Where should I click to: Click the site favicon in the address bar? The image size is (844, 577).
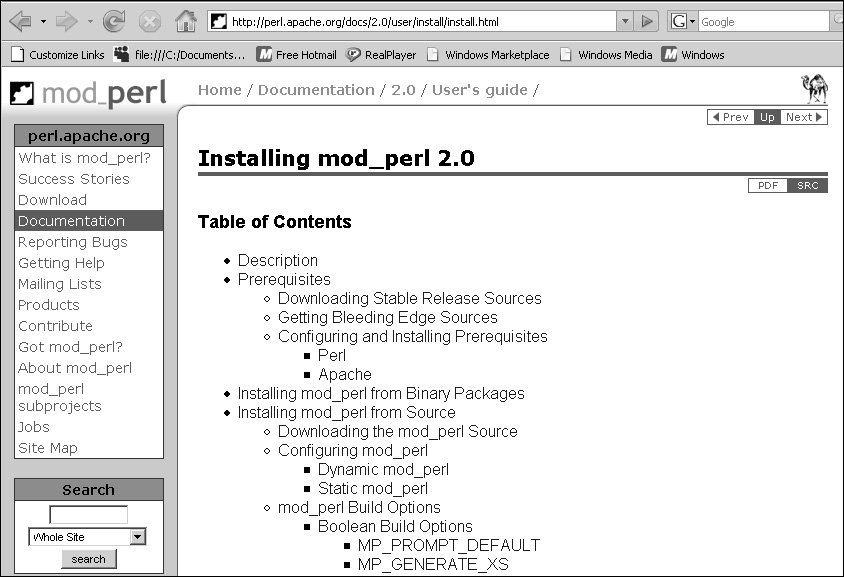[x=219, y=22]
